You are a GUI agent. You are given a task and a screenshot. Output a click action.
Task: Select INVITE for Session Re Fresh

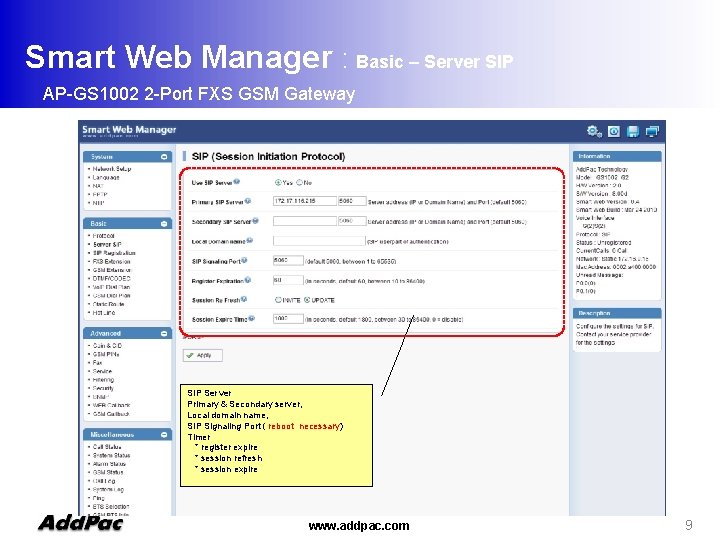278,300
